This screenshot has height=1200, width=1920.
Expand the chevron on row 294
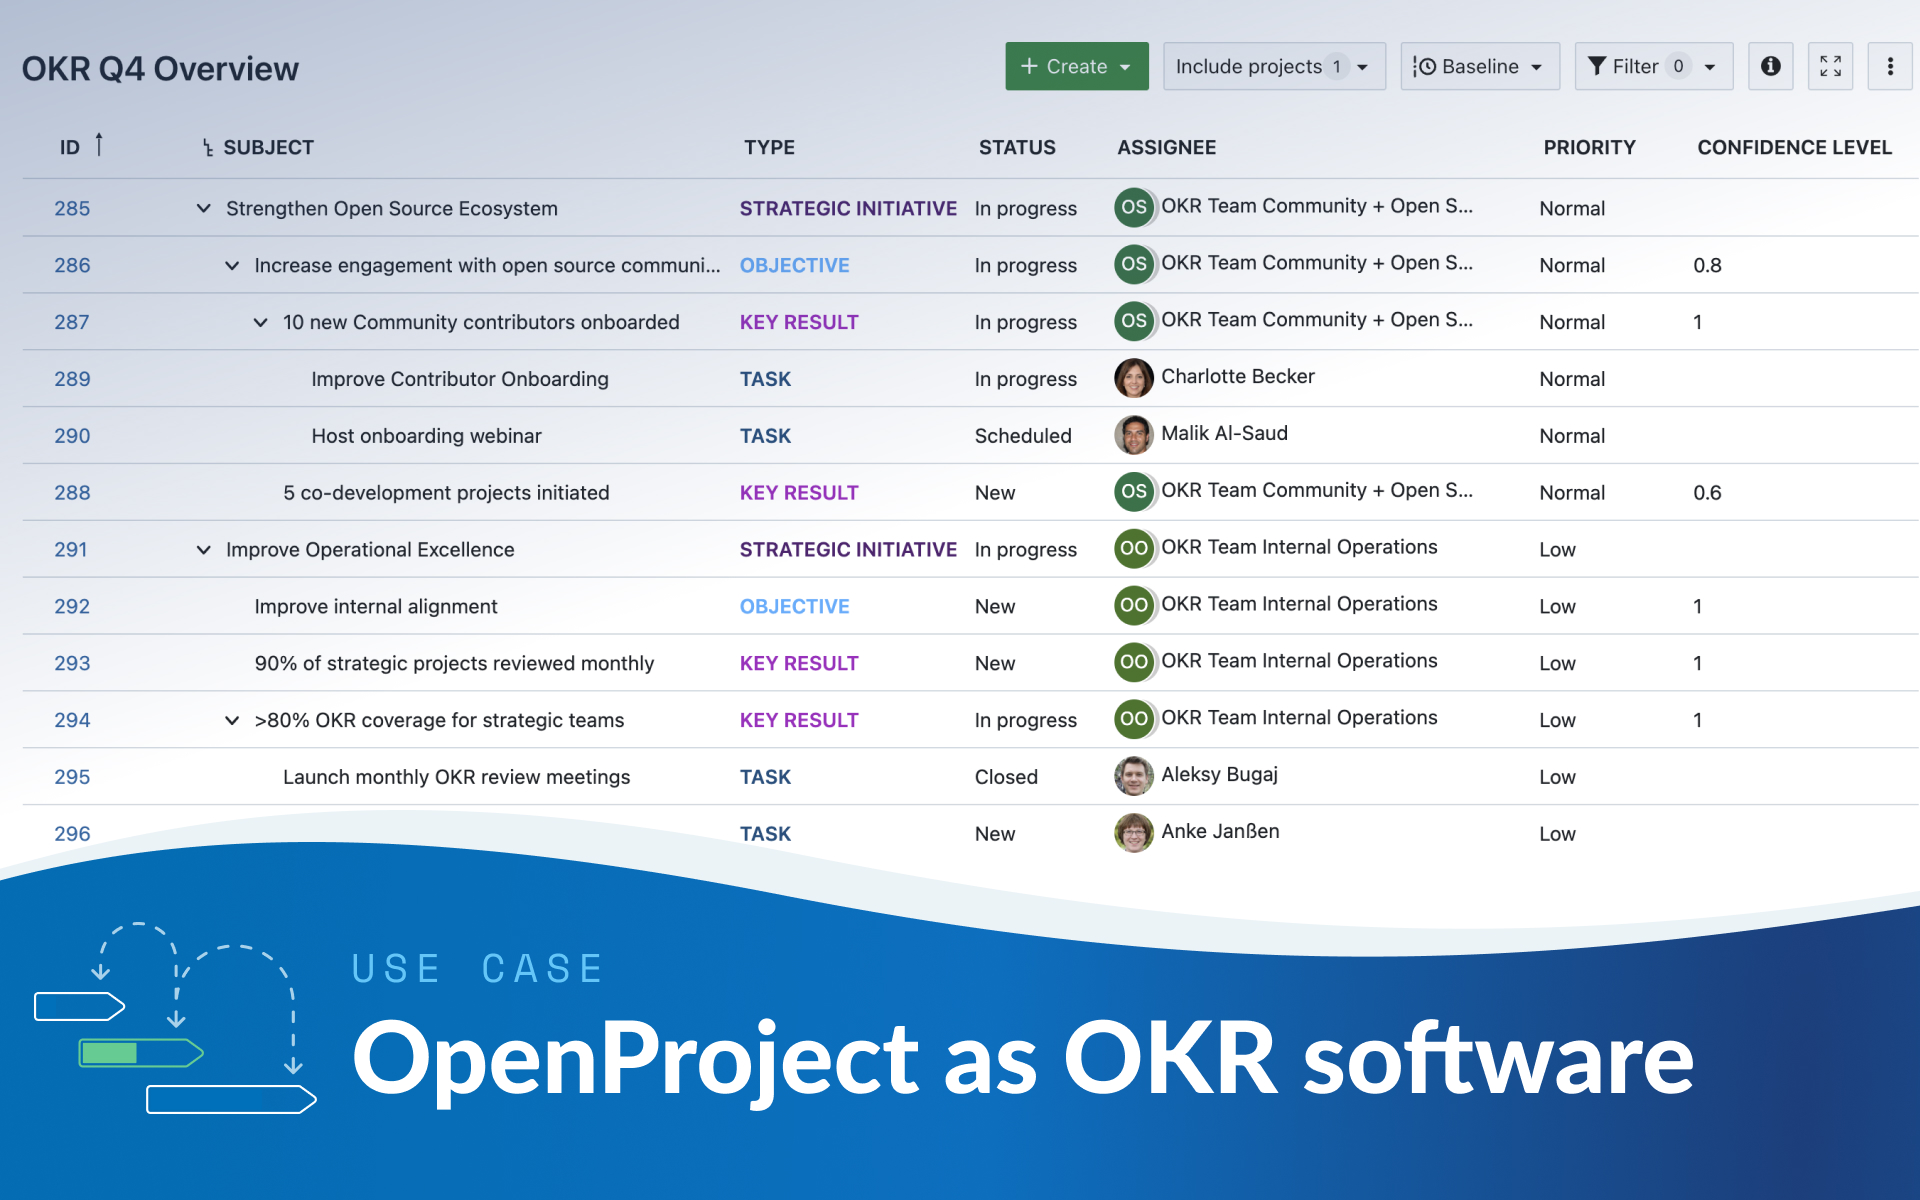[231, 720]
